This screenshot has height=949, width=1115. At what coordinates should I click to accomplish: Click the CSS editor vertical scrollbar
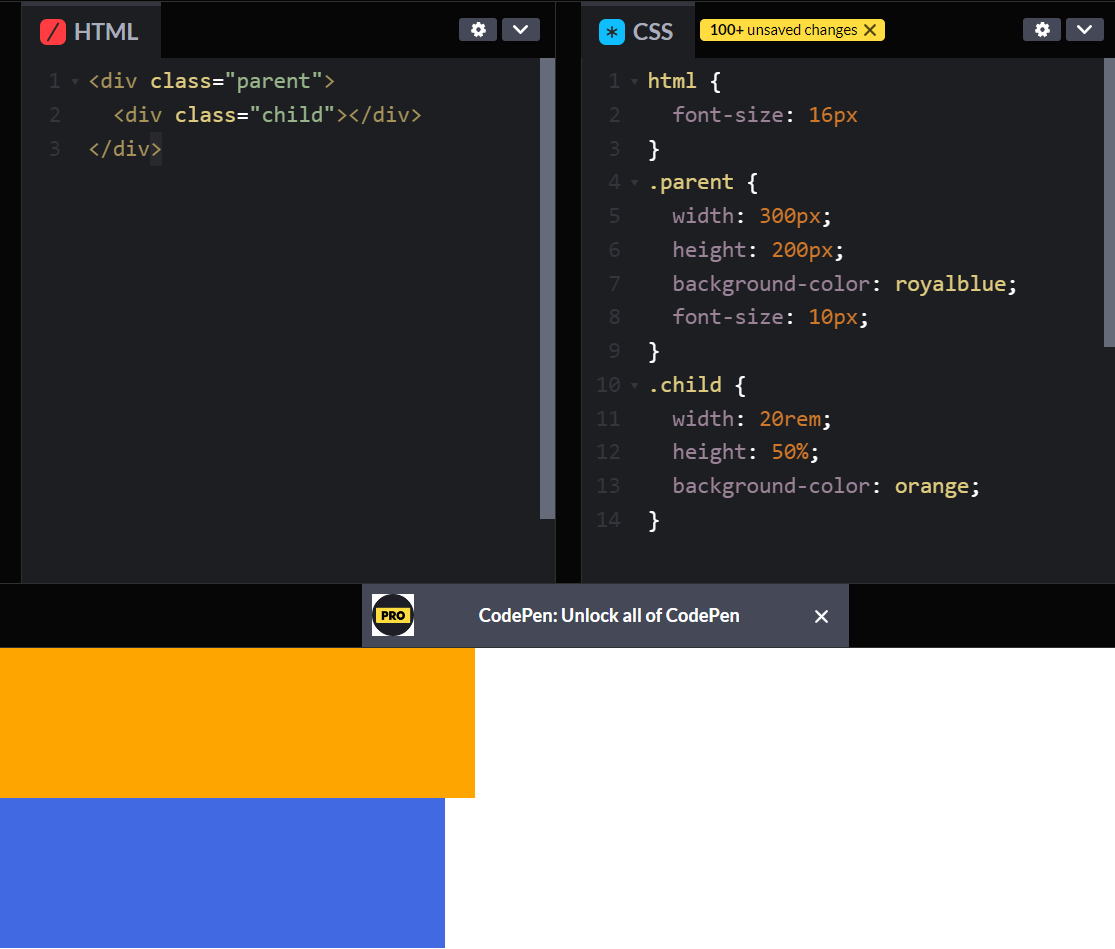[1109, 203]
